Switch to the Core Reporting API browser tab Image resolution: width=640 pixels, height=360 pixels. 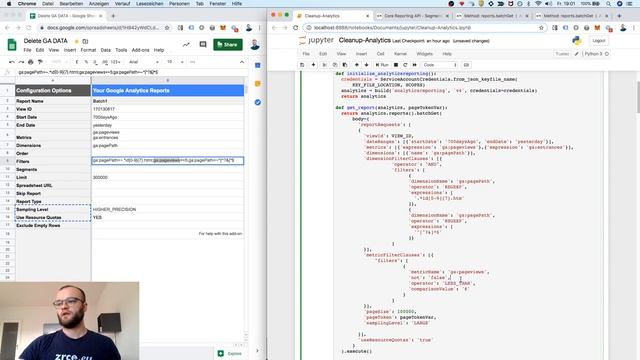pyautogui.click(x=412, y=16)
